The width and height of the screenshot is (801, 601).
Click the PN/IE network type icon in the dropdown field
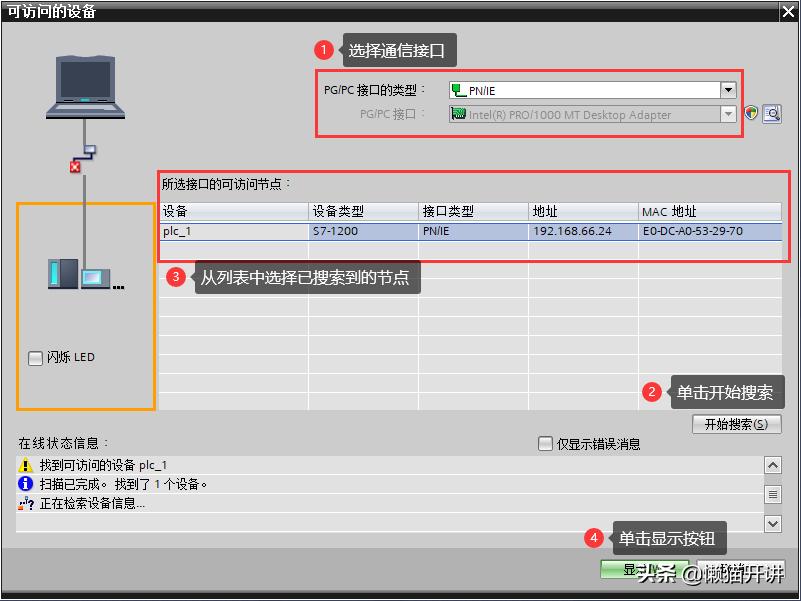click(x=457, y=89)
